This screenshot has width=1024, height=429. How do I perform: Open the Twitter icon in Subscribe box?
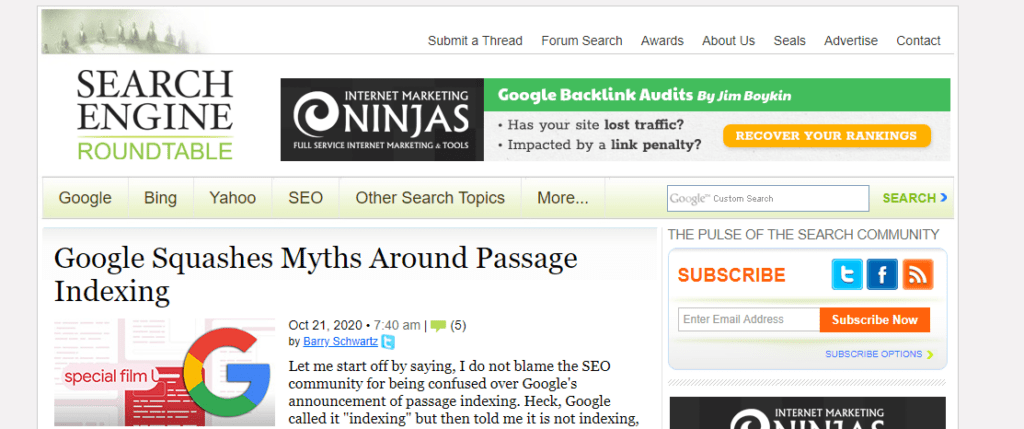coord(847,274)
